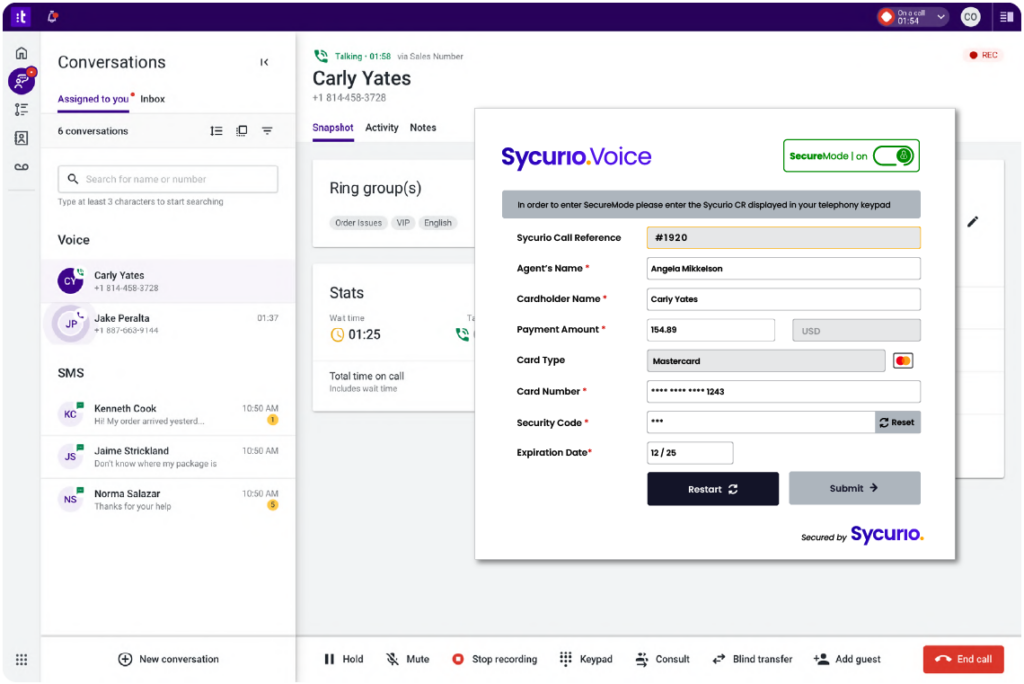Image resolution: width=1024 pixels, height=684 pixels.
Task: Click the sort list icon
Action: [x=216, y=131]
